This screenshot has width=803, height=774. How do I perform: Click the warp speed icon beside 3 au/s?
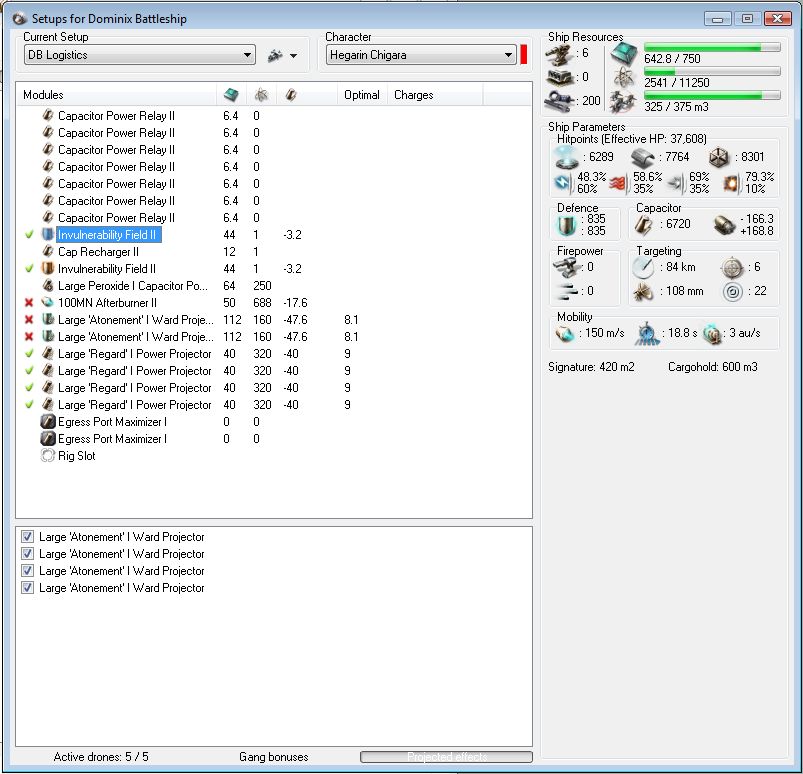[712, 333]
